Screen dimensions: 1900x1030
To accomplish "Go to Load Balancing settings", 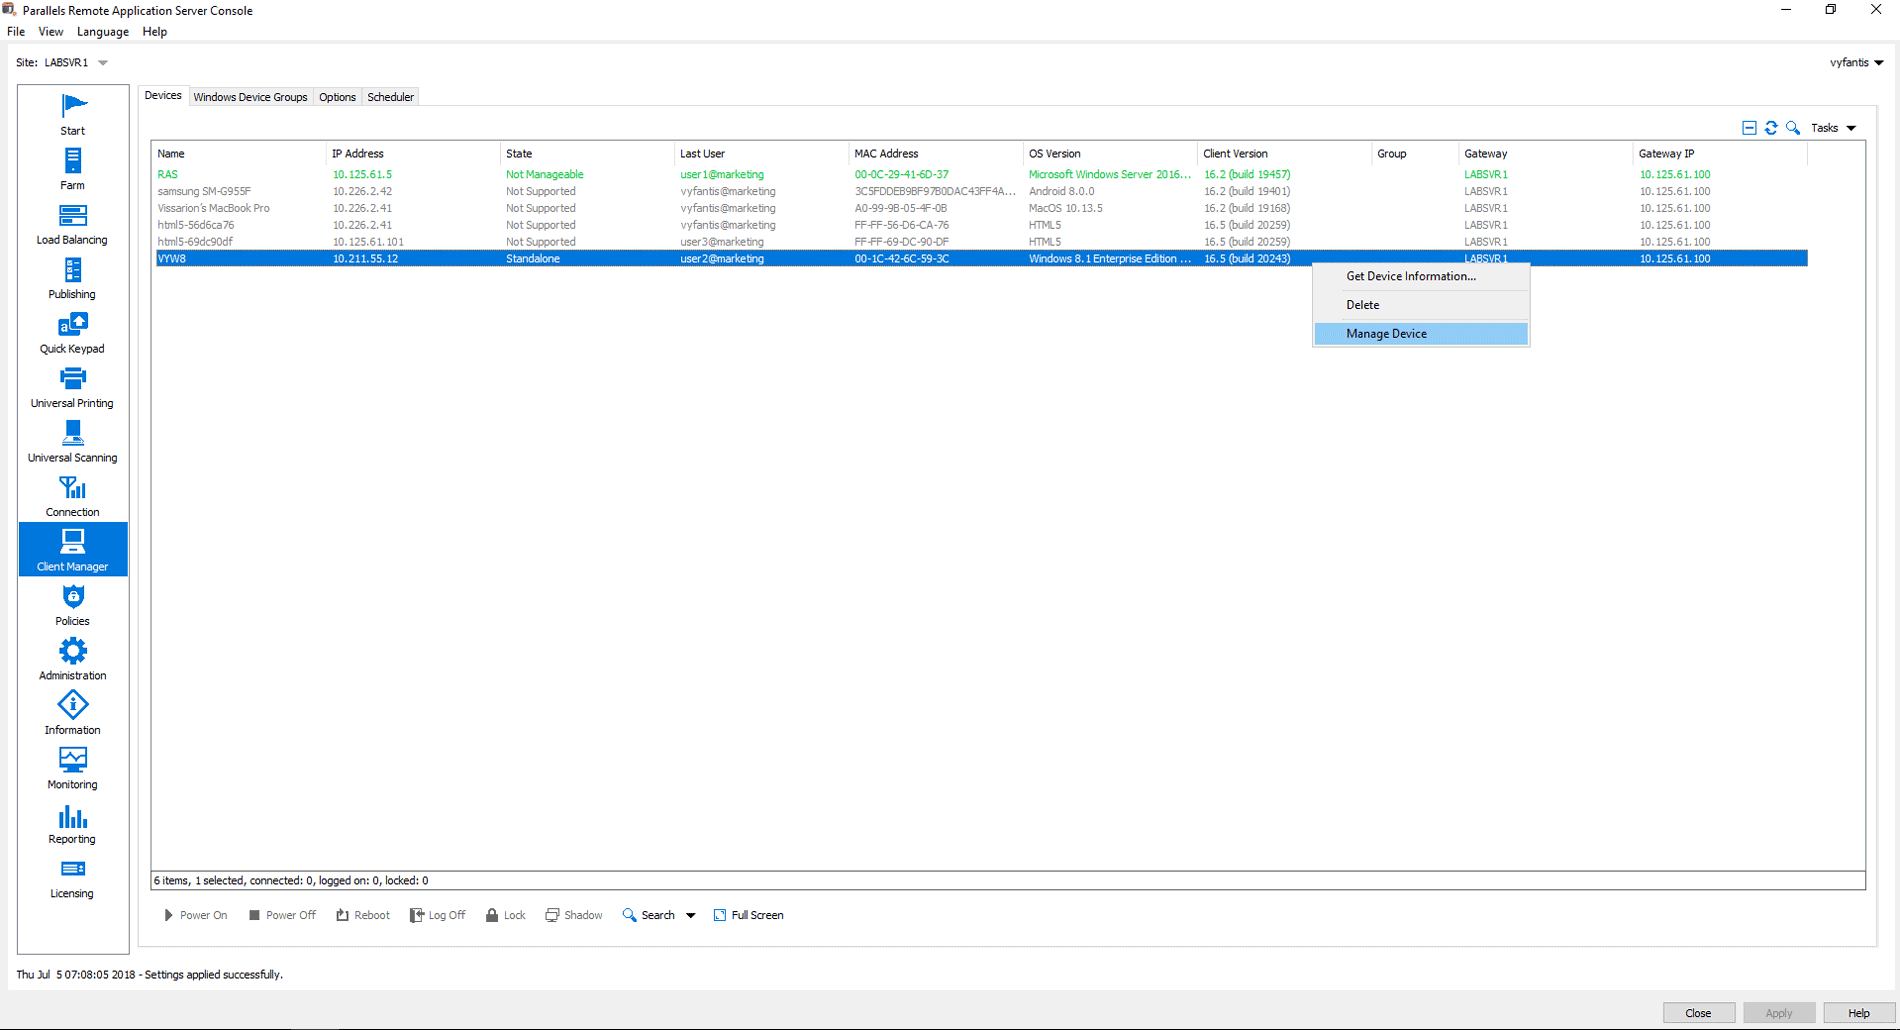I will 72,223.
